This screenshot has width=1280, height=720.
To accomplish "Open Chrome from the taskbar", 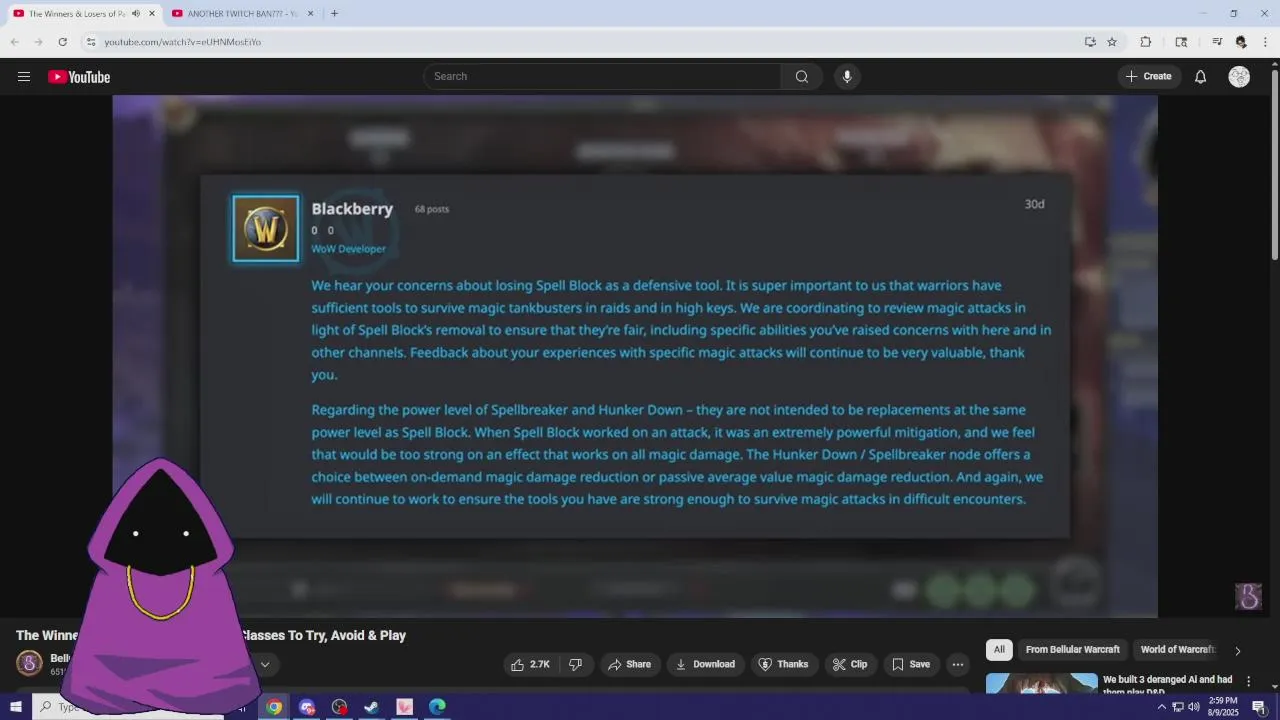I will coord(274,707).
